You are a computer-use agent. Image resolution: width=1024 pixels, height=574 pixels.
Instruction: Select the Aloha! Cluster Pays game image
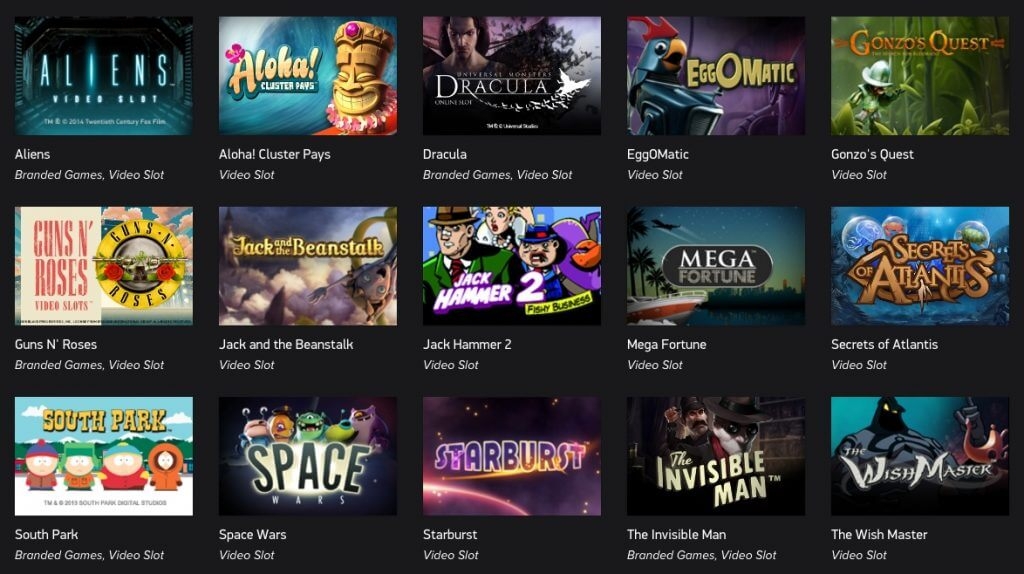tap(308, 76)
